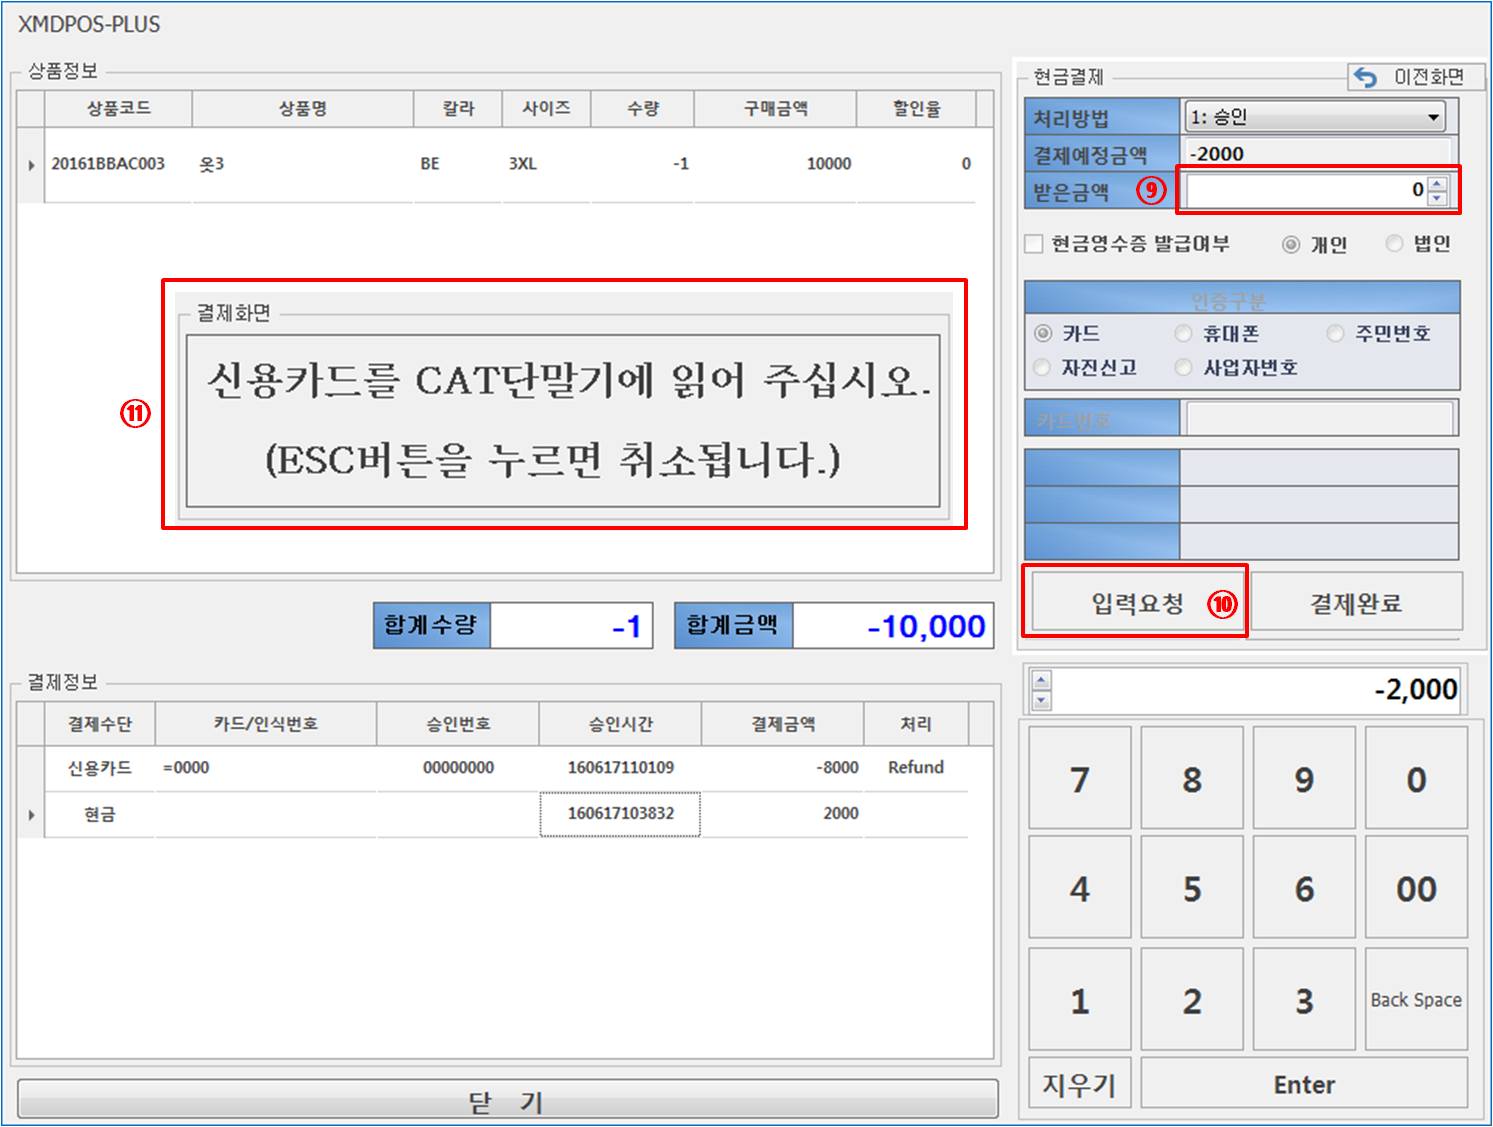1493x1127 pixels.
Task: Click the 수량 column header
Action: [x=643, y=108]
